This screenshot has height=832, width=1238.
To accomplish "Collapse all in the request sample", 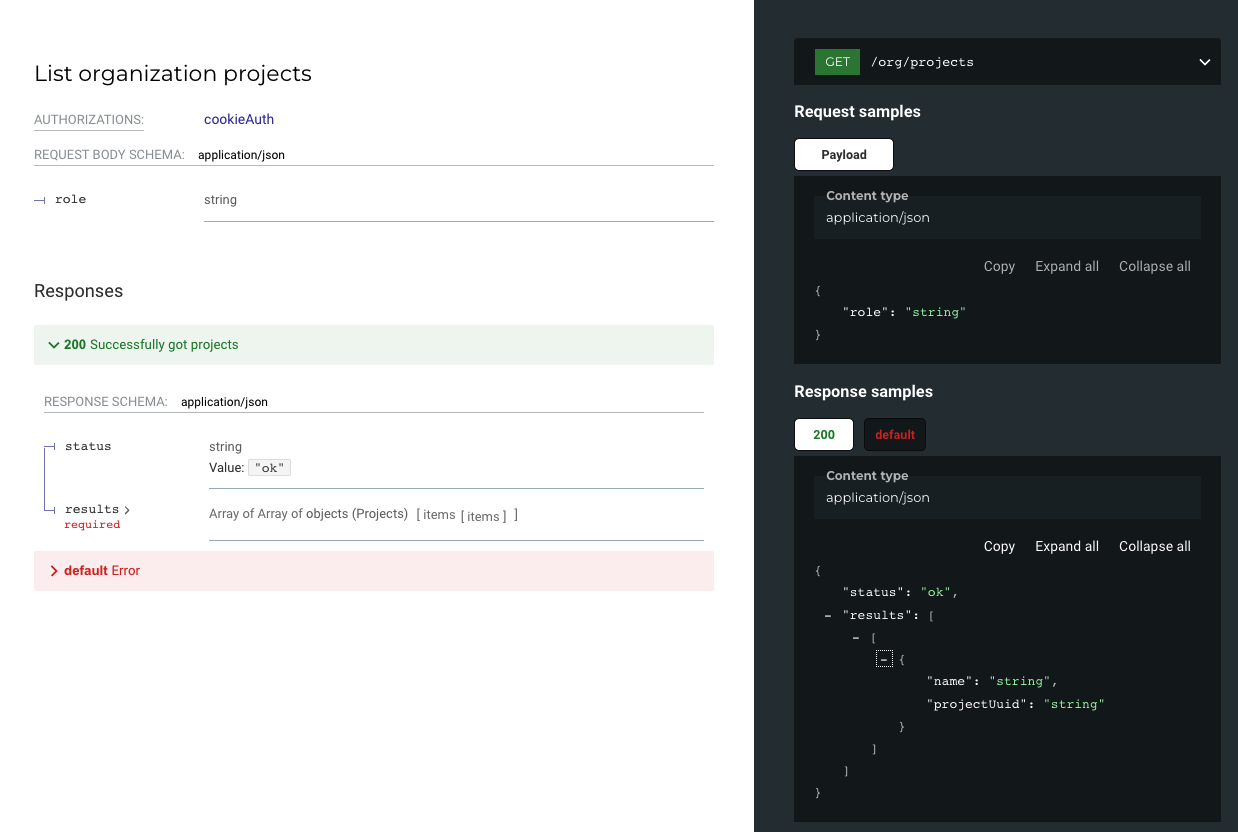I will point(1155,266).
